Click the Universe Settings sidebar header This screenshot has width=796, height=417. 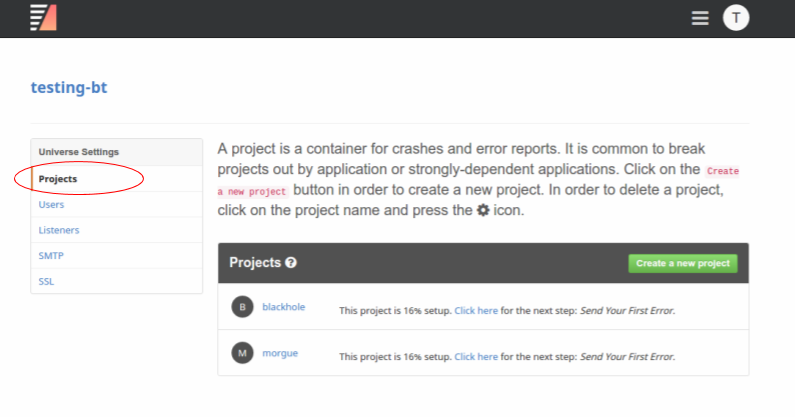79,152
